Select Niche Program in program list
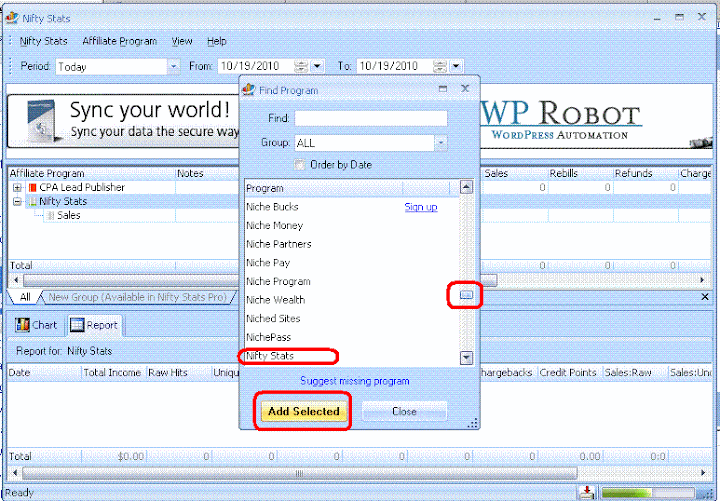Viewport: 720px width, 501px height. tap(278, 281)
